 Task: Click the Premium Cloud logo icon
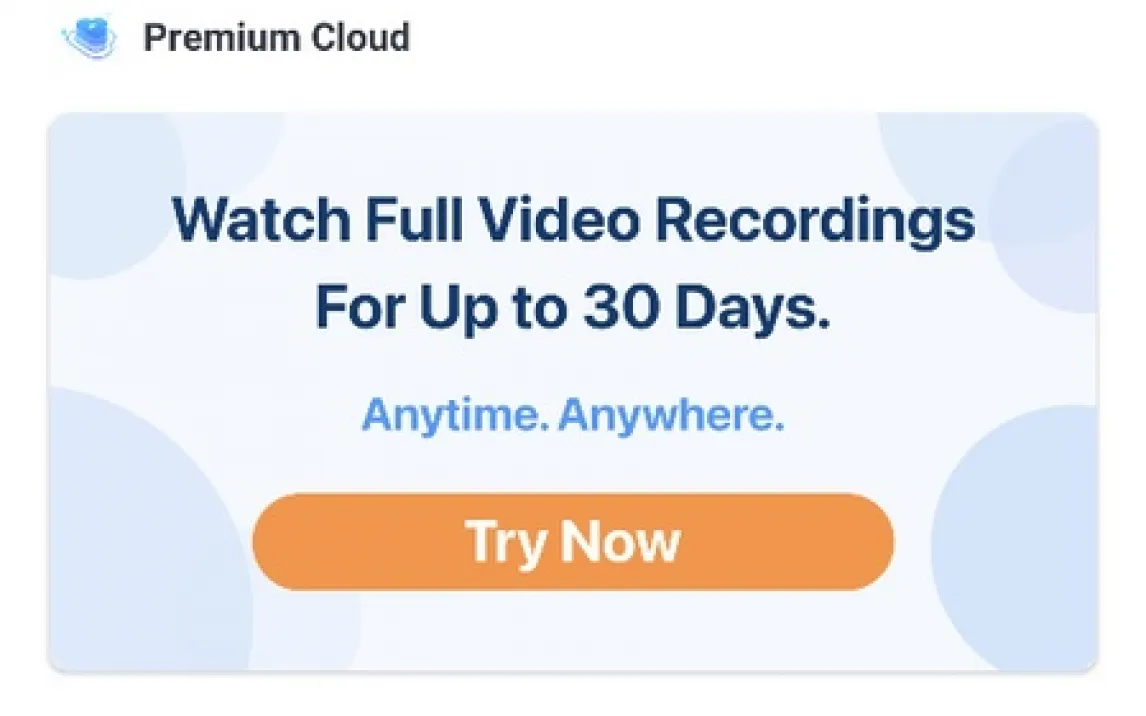(90, 37)
